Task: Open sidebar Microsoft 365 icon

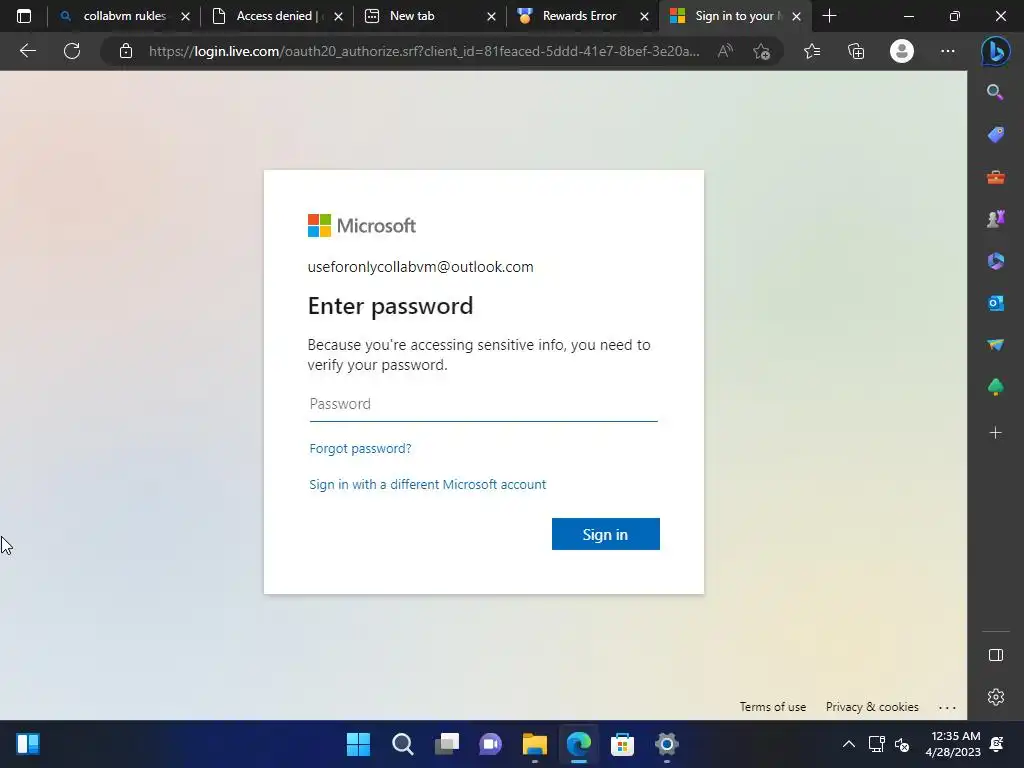Action: [995, 261]
